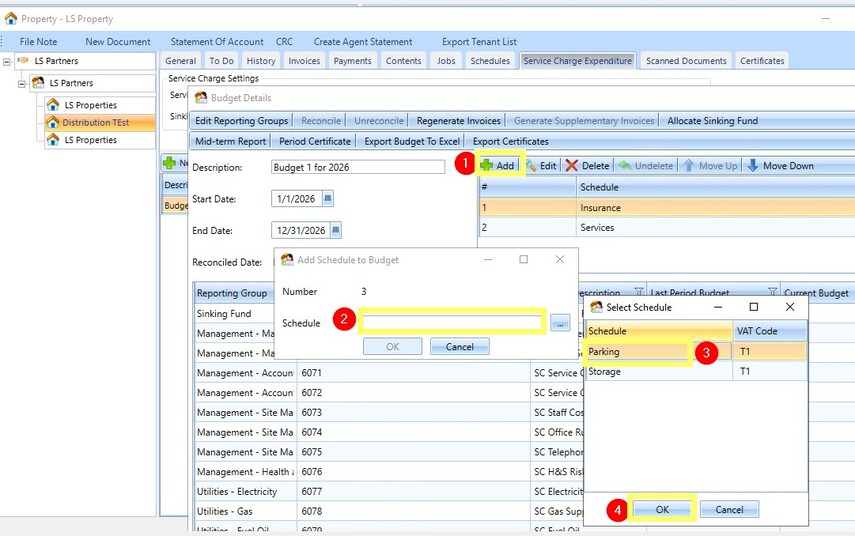The width and height of the screenshot is (855, 536).
Task: Click the ellipsis browse button beside Schedule
Action: pyautogui.click(x=560, y=323)
